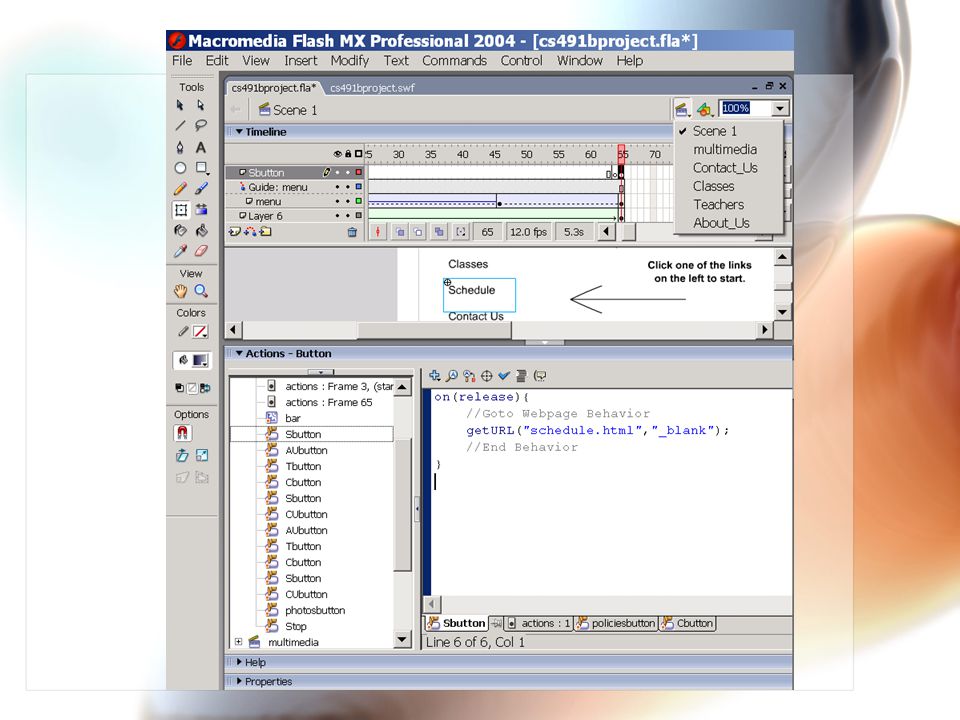
Task: Click the Insert Target Path crosshair icon
Action: [487, 375]
